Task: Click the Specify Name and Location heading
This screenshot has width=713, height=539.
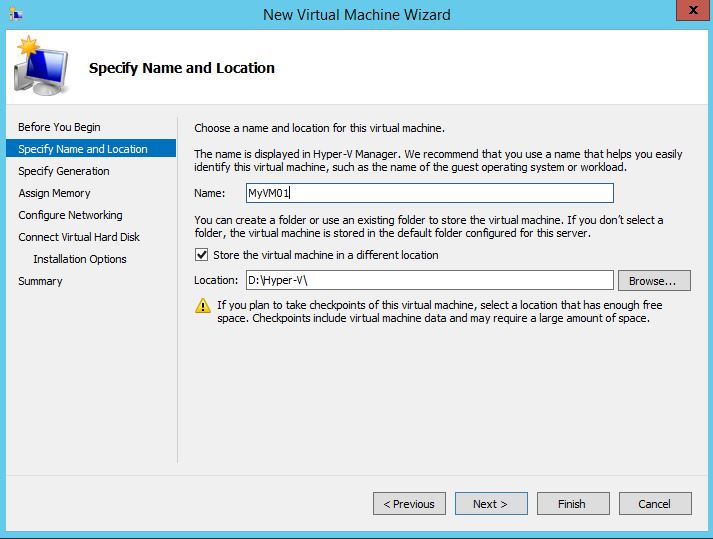Action: pyautogui.click(x=182, y=68)
